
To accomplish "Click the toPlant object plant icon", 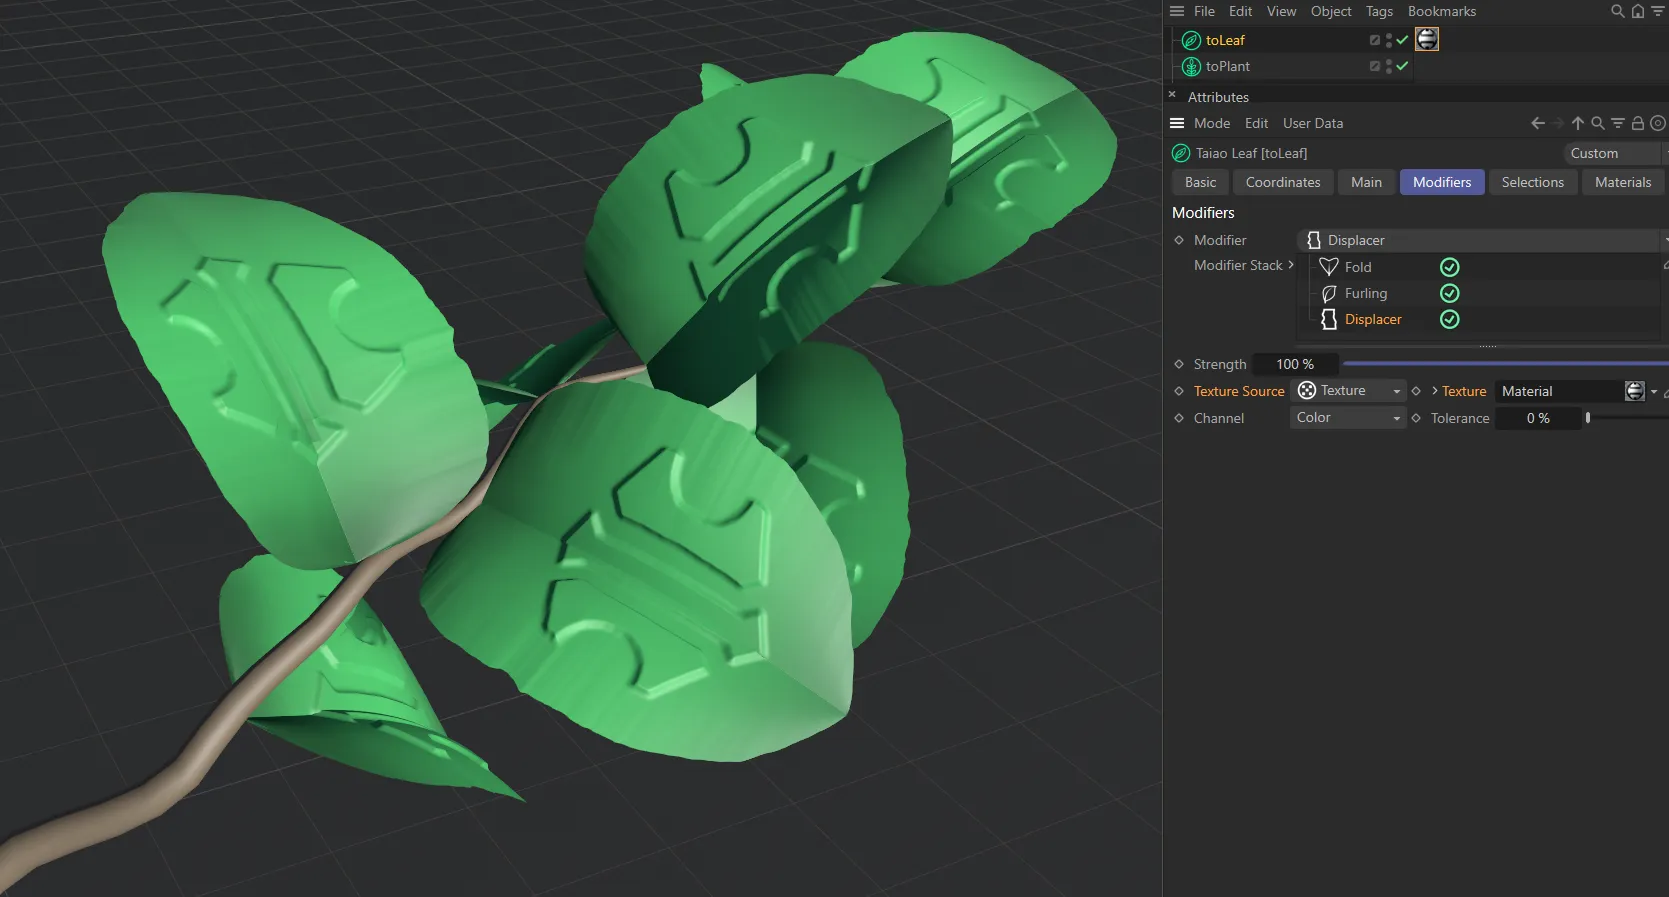I will pyautogui.click(x=1191, y=66).
